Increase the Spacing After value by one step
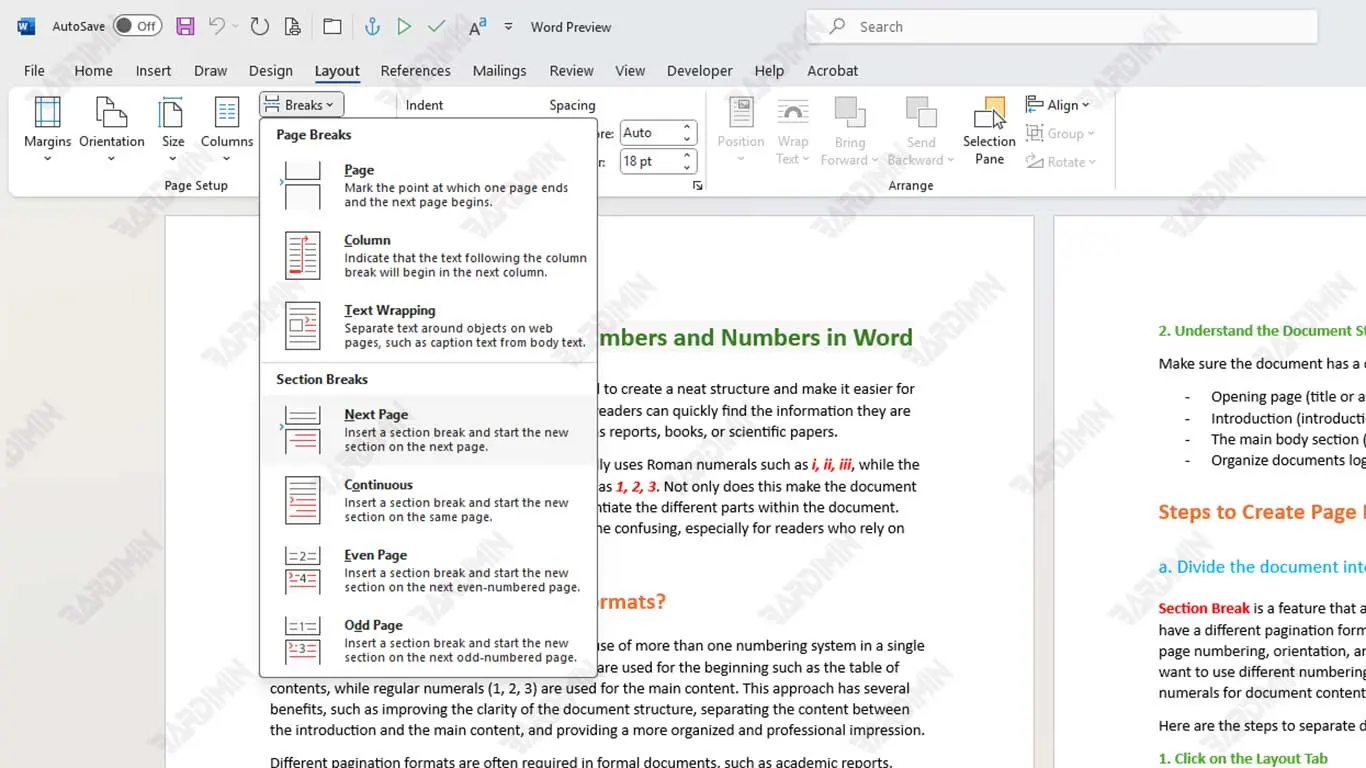This screenshot has height=768, width=1366. (687, 156)
